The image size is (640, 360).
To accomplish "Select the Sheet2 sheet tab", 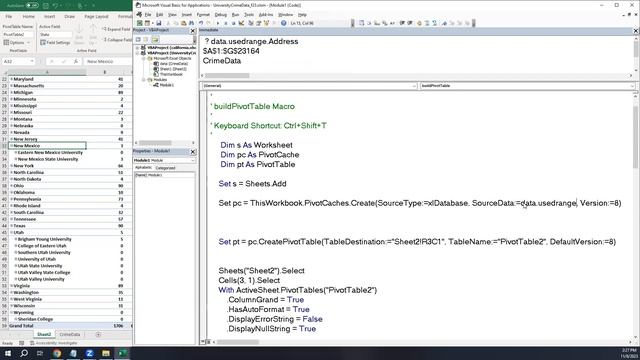I will click(x=44, y=334).
